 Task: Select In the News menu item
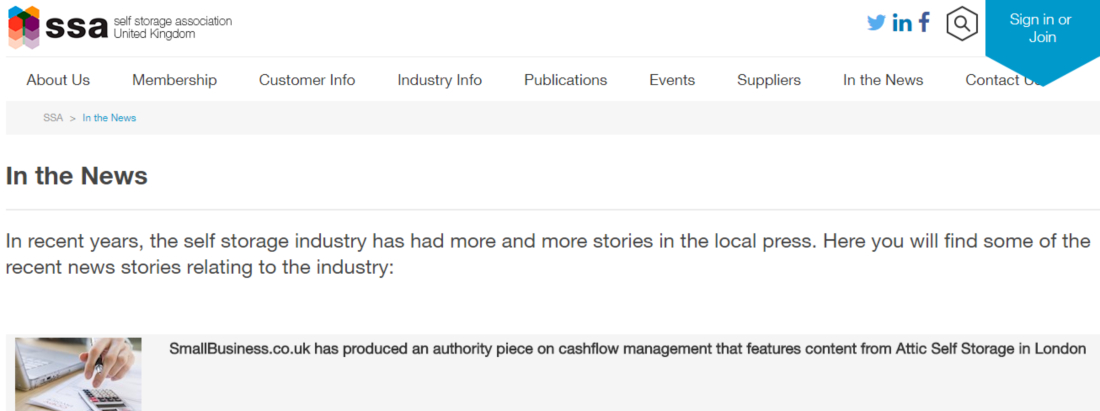[883, 80]
